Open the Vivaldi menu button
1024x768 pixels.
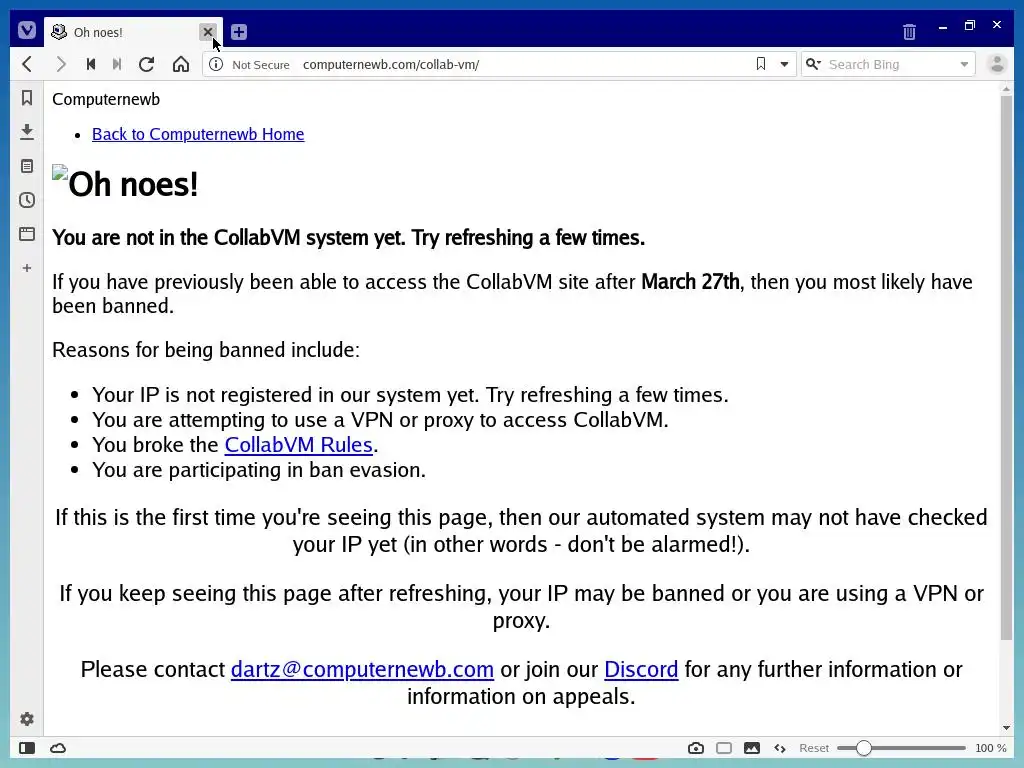click(27, 30)
